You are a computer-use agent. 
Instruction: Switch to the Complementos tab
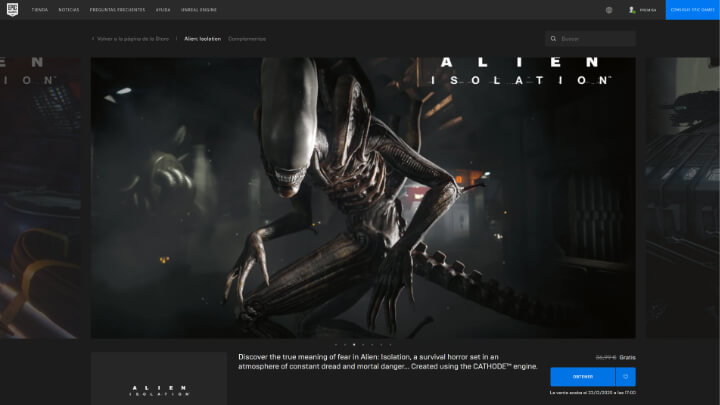[x=247, y=39]
